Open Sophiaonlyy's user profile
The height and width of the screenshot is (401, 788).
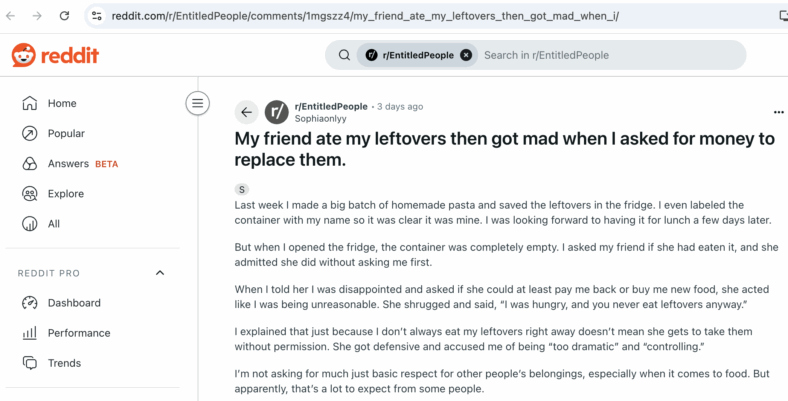click(x=321, y=119)
